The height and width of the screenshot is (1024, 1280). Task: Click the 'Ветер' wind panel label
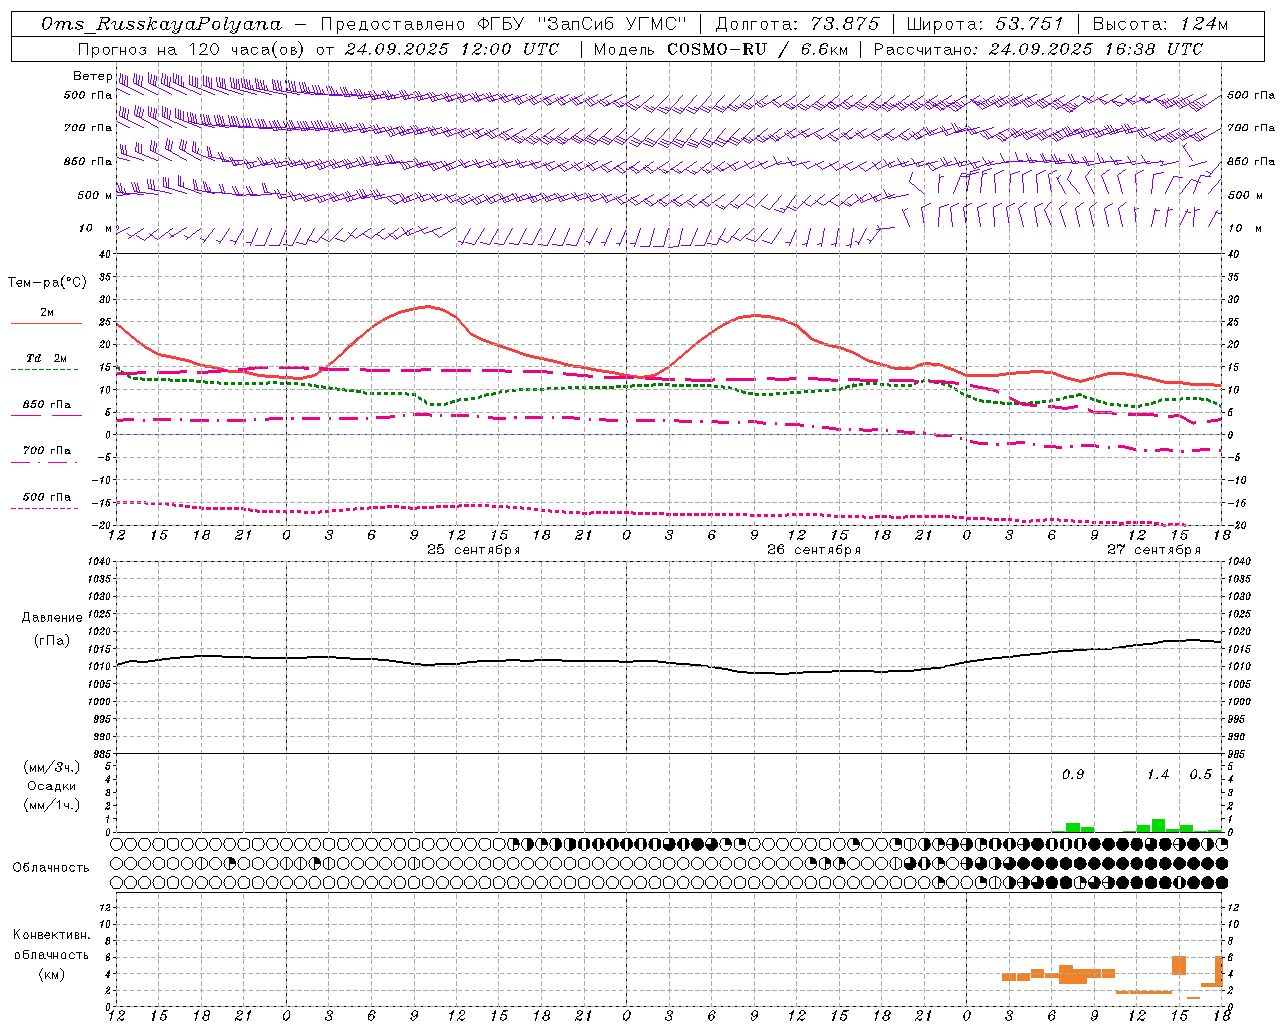pos(92,76)
